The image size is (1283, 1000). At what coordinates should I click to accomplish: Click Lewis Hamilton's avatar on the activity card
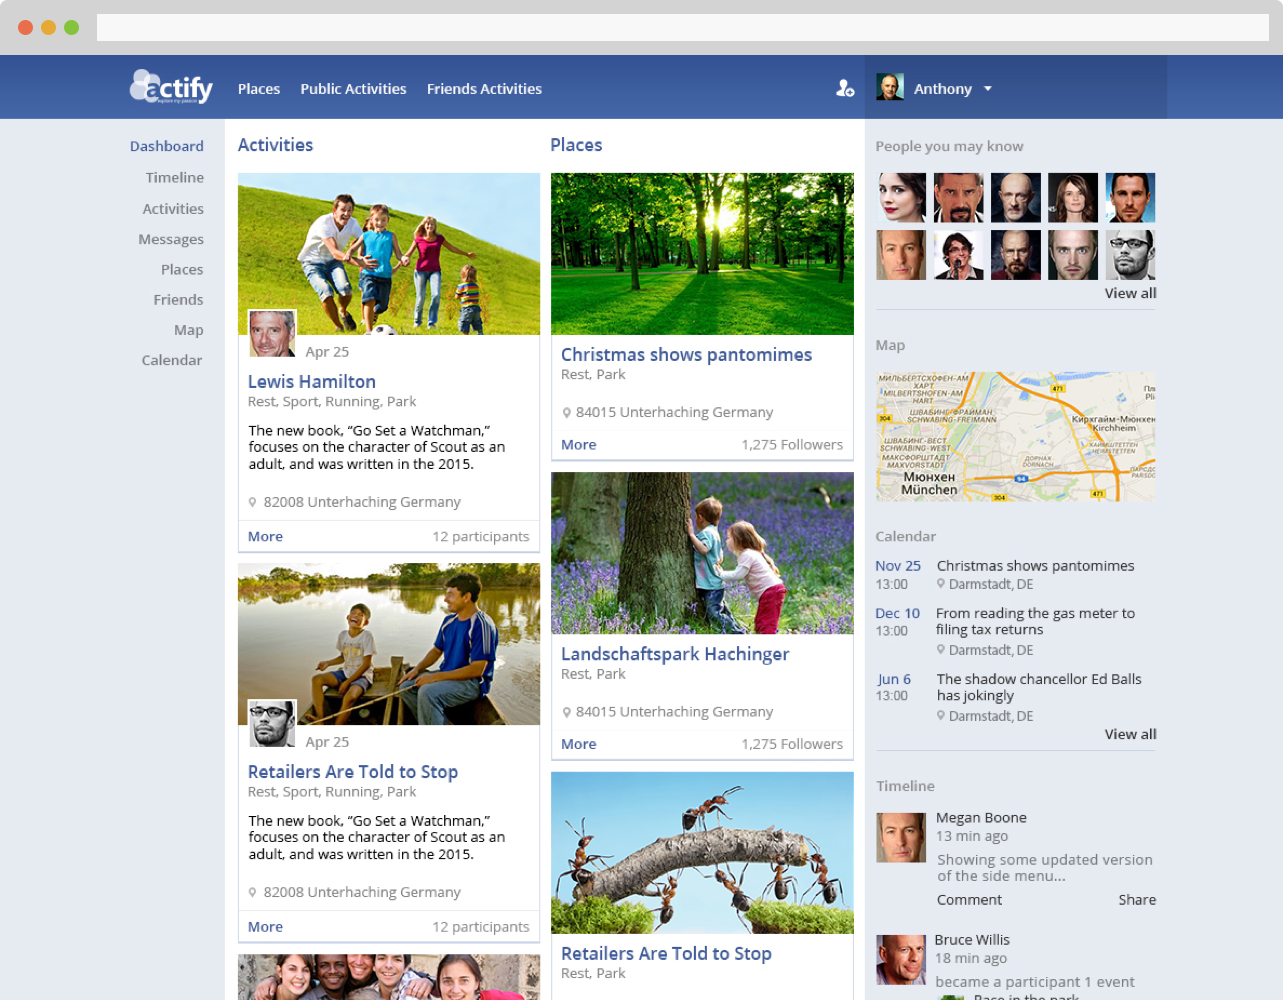click(272, 333)
